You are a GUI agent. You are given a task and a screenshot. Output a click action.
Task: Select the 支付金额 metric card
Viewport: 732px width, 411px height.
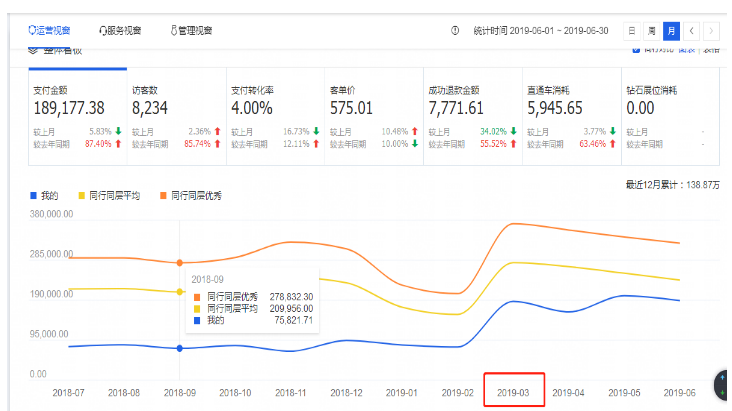[x=77, y=117]
